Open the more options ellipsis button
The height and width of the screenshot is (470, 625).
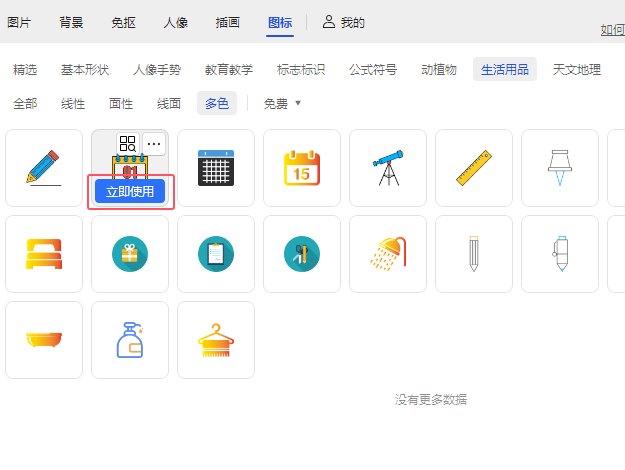[x=154, y=144]
